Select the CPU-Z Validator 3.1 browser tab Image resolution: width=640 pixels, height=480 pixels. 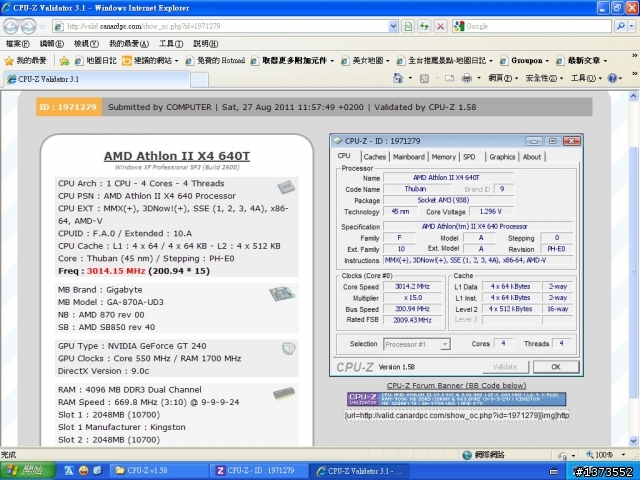[97, 79]
